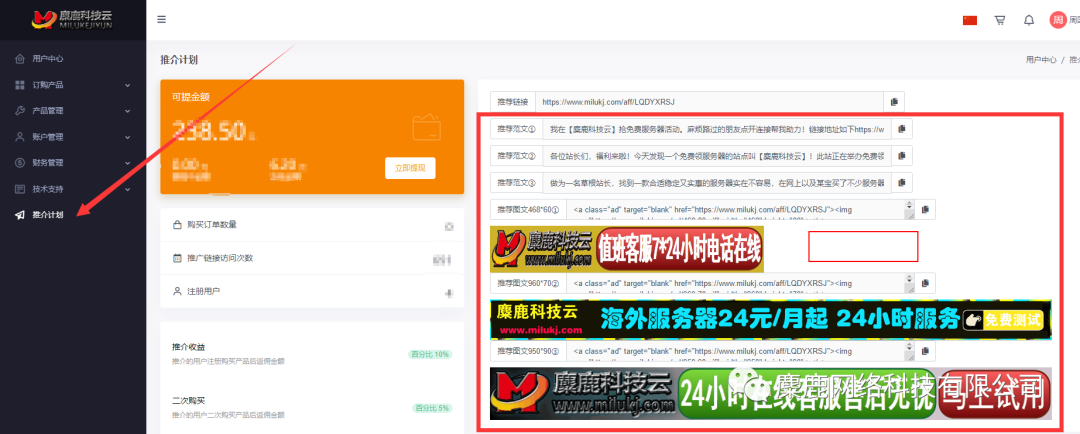
Task: Click the 推介收益 heading
Action: (189, 347)
